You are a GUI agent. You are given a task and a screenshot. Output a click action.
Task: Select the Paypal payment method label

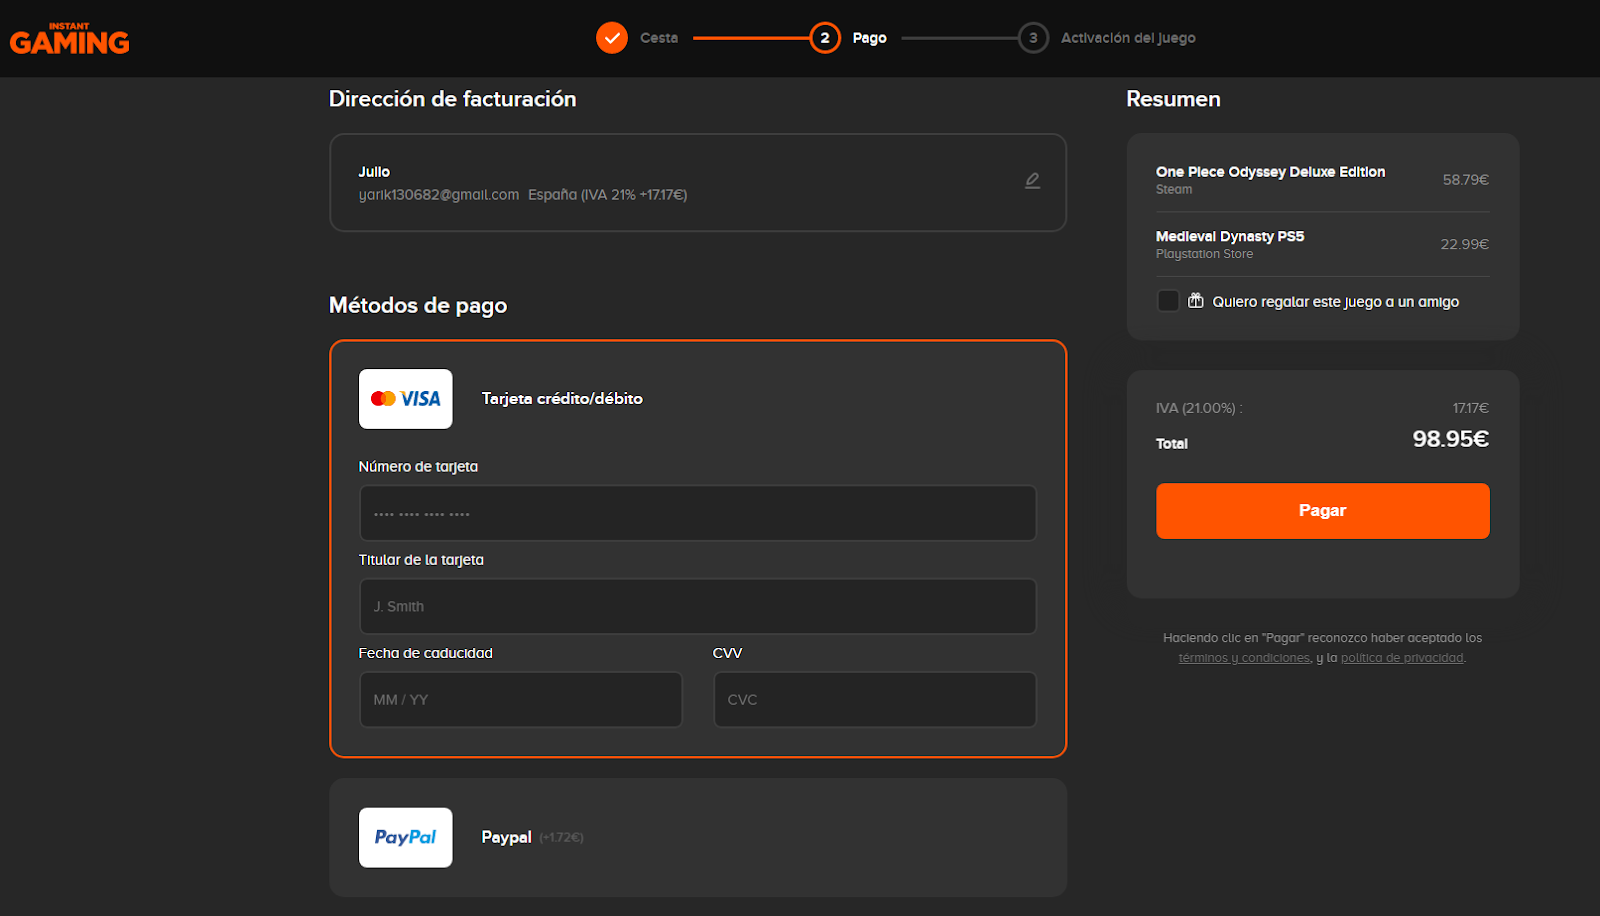click(506, 838)
